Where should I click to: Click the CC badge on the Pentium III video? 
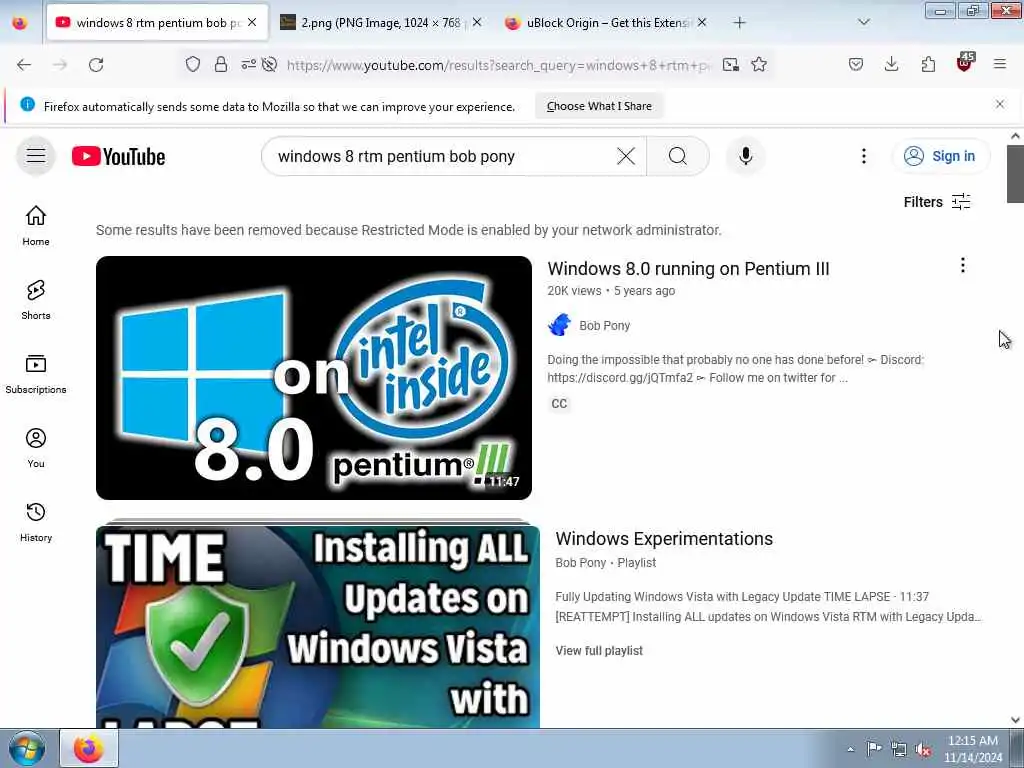[559, 404]
